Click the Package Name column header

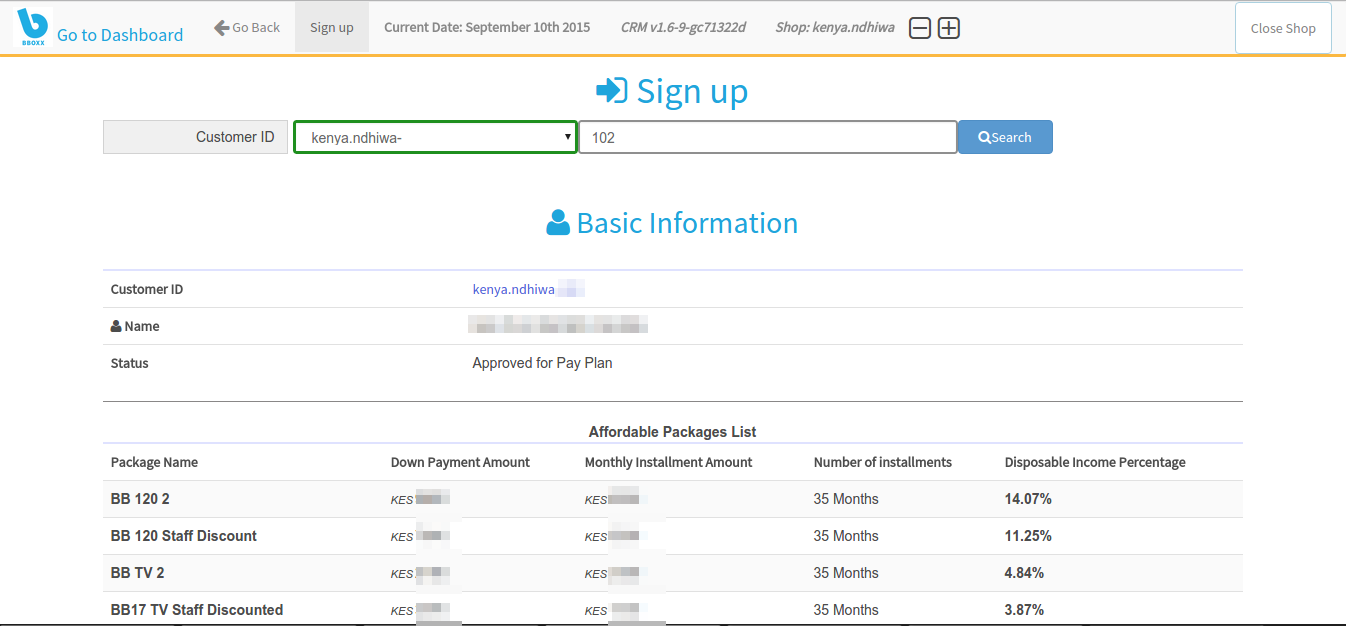tap(154, 462)
